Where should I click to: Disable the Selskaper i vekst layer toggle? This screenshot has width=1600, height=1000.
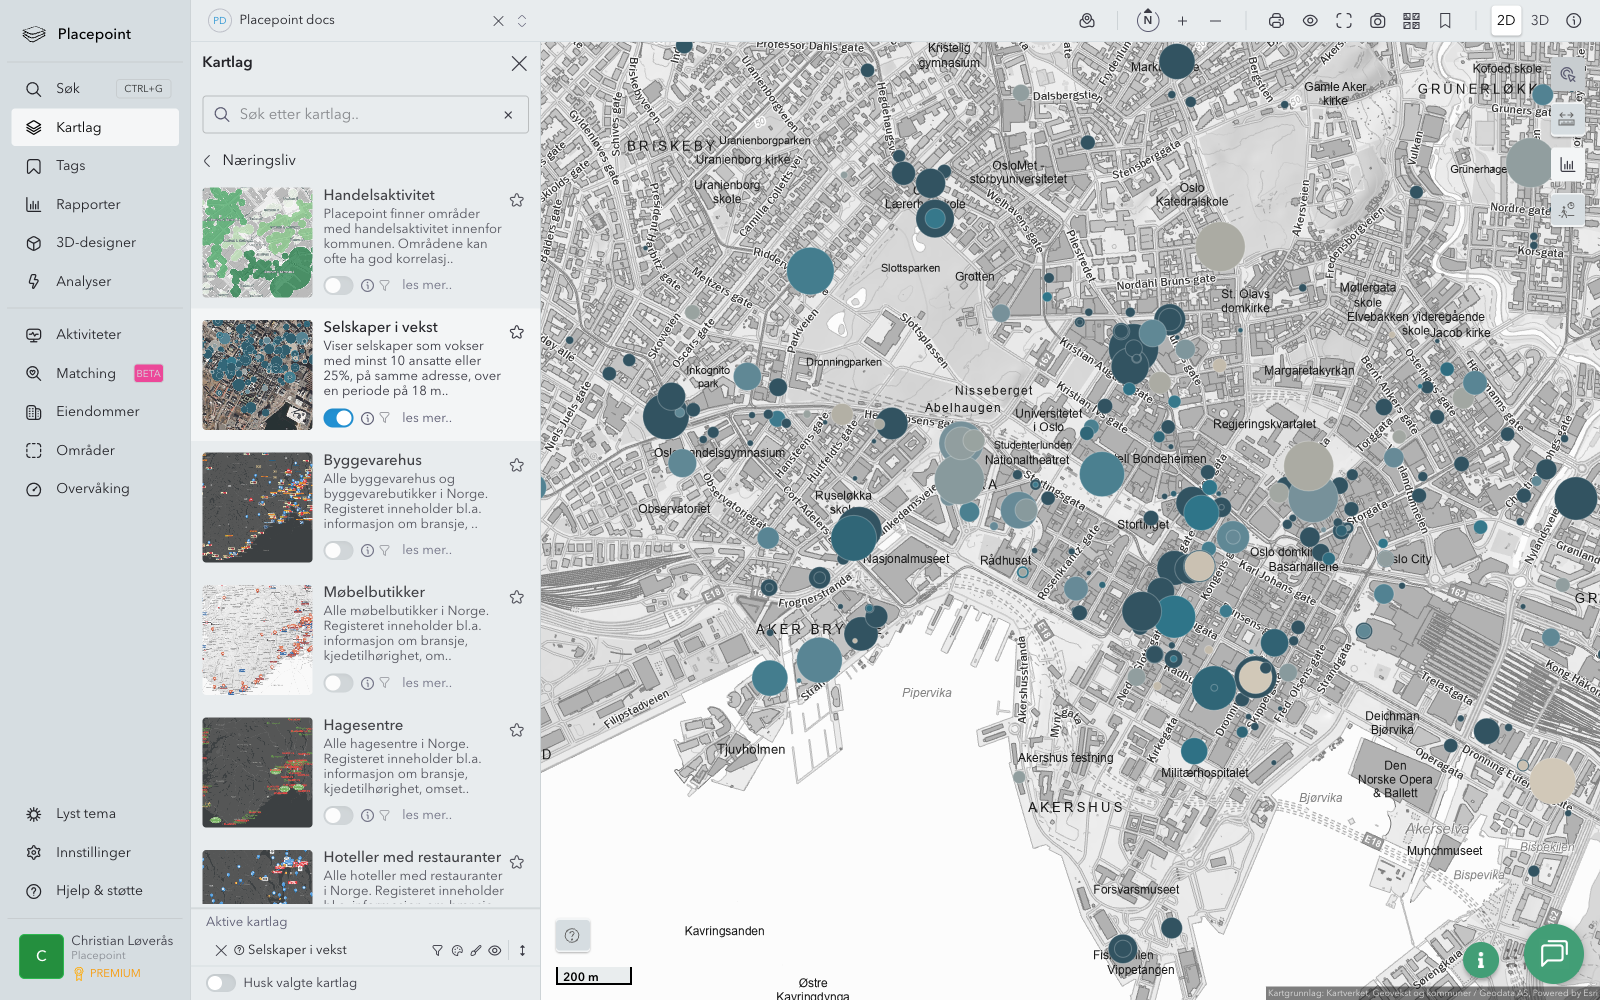coord(338,418)
